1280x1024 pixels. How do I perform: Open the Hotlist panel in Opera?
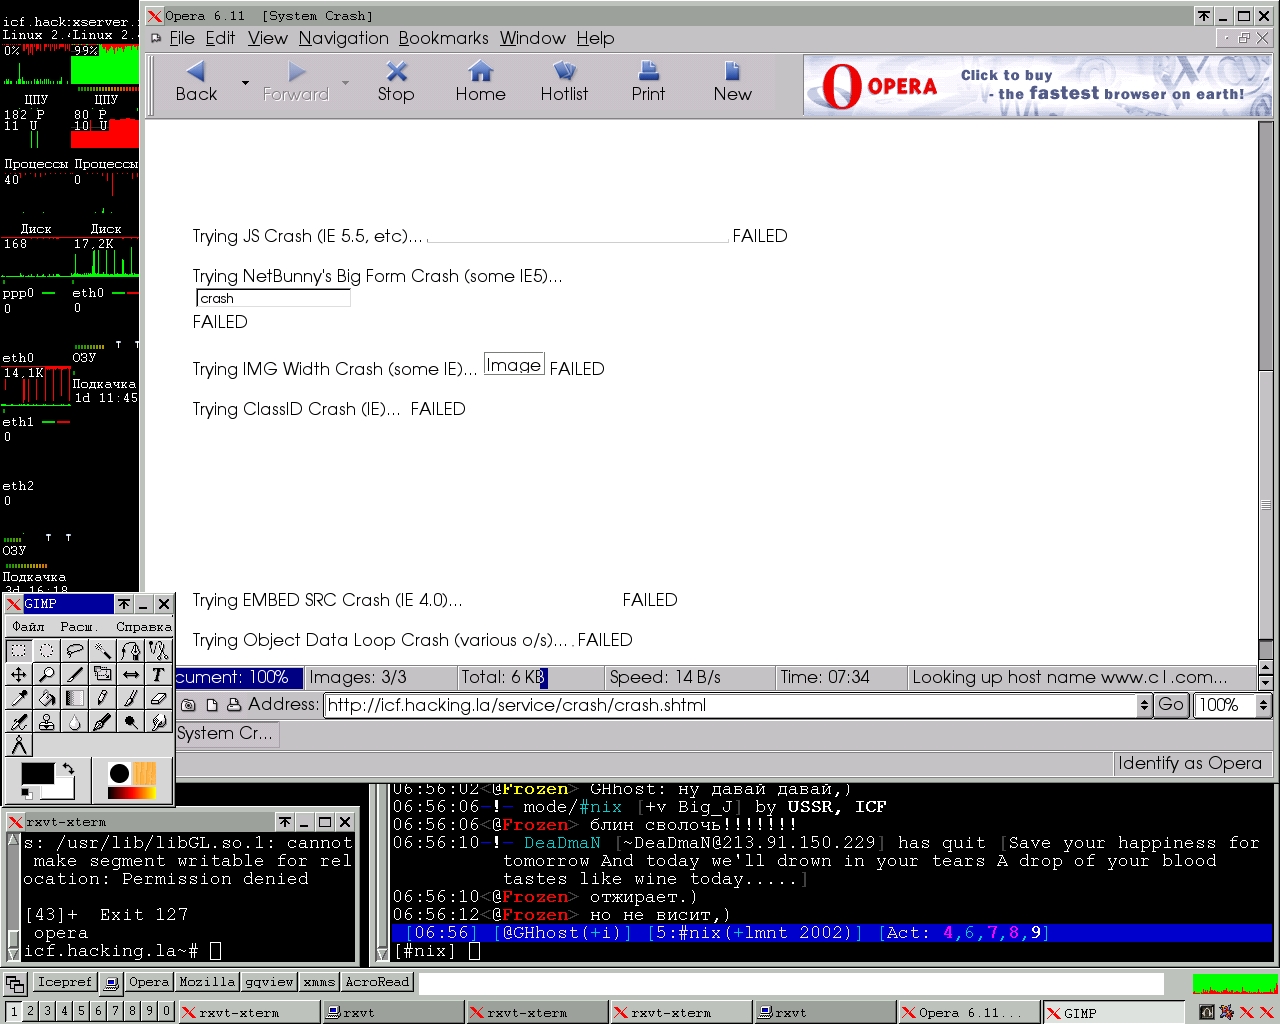(564, 83)
